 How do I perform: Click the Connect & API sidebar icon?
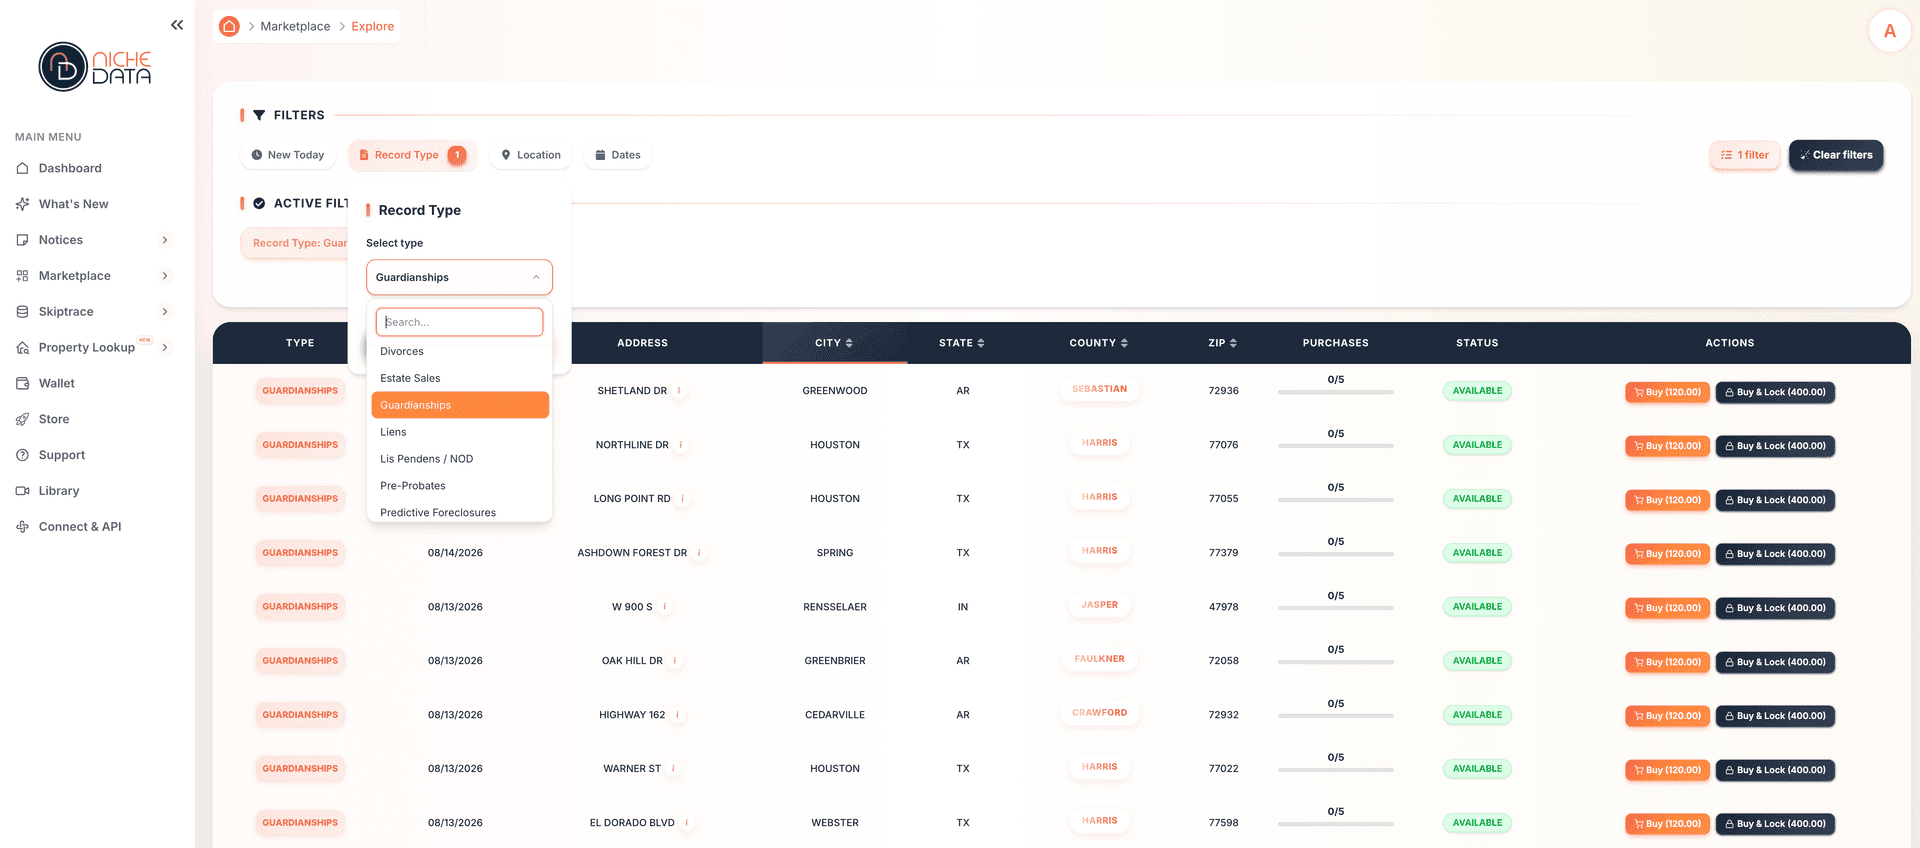22,527
